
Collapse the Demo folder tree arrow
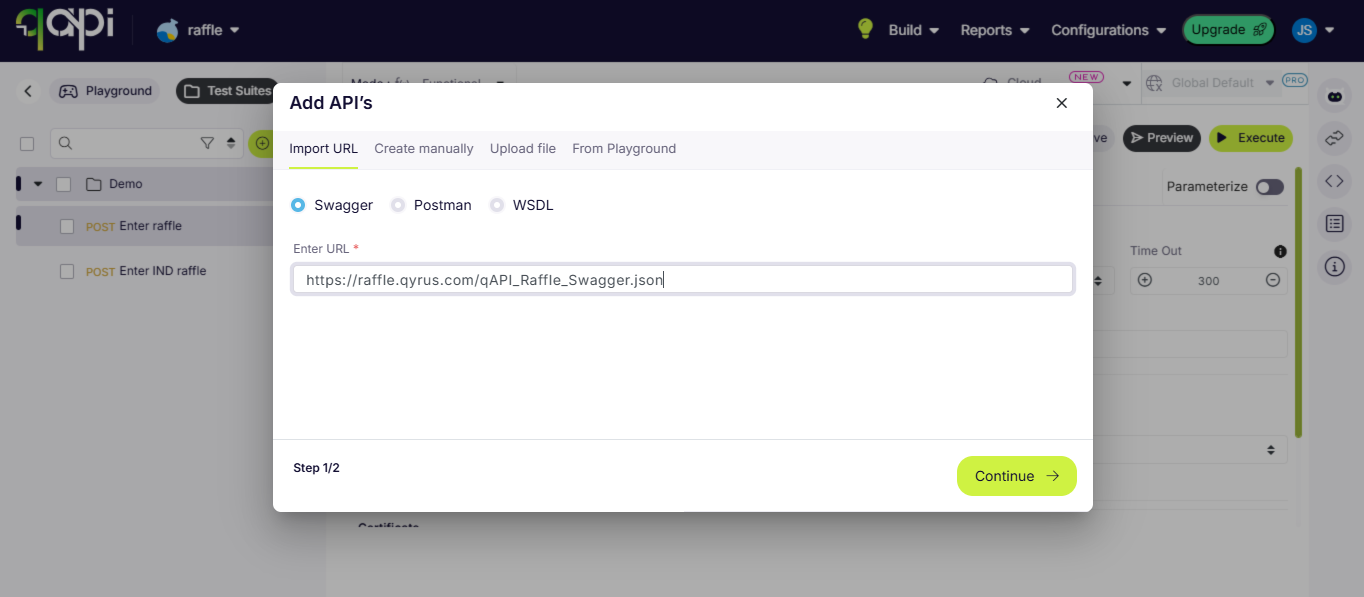point(38,184)
